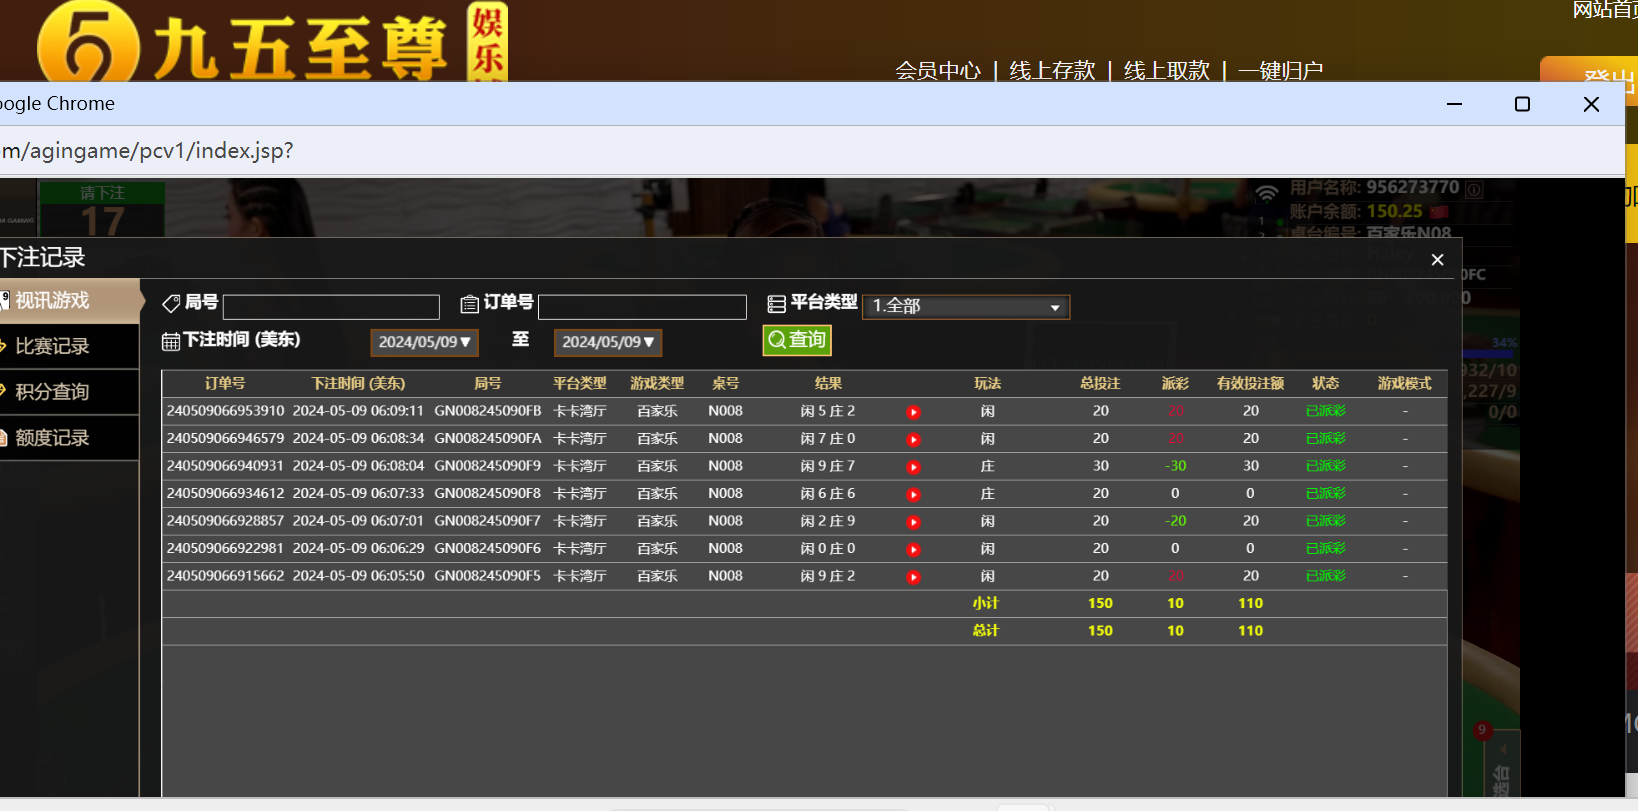
Task: Focus the 订单号 input field
Action: click(x=642, y=307)
